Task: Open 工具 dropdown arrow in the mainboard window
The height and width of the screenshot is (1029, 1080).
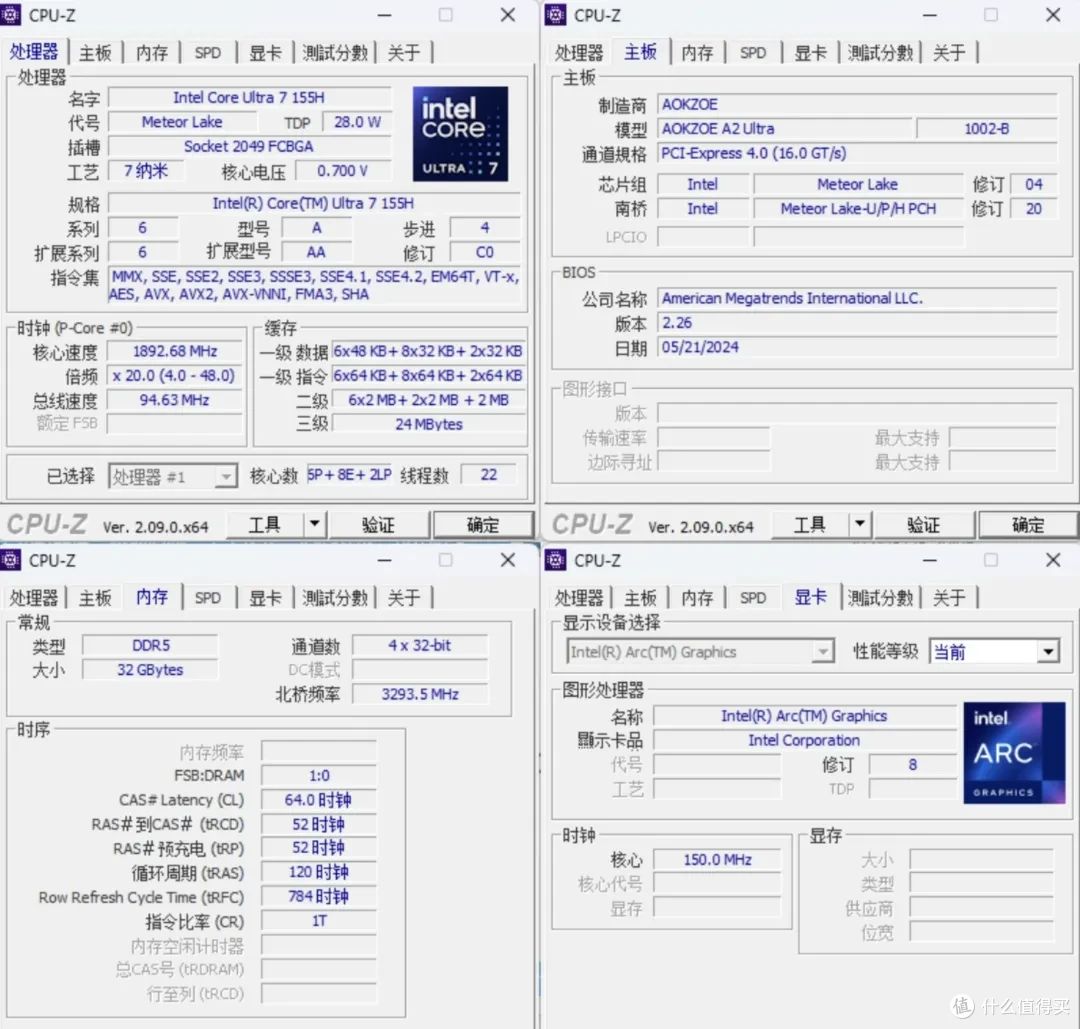Action: click(x=860, y=524)
